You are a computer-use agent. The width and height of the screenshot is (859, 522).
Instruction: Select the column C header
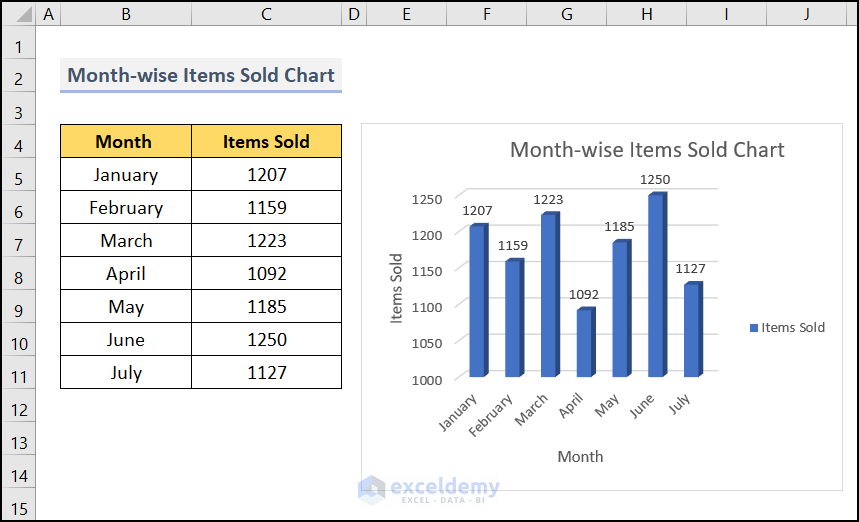pos(265,15)
